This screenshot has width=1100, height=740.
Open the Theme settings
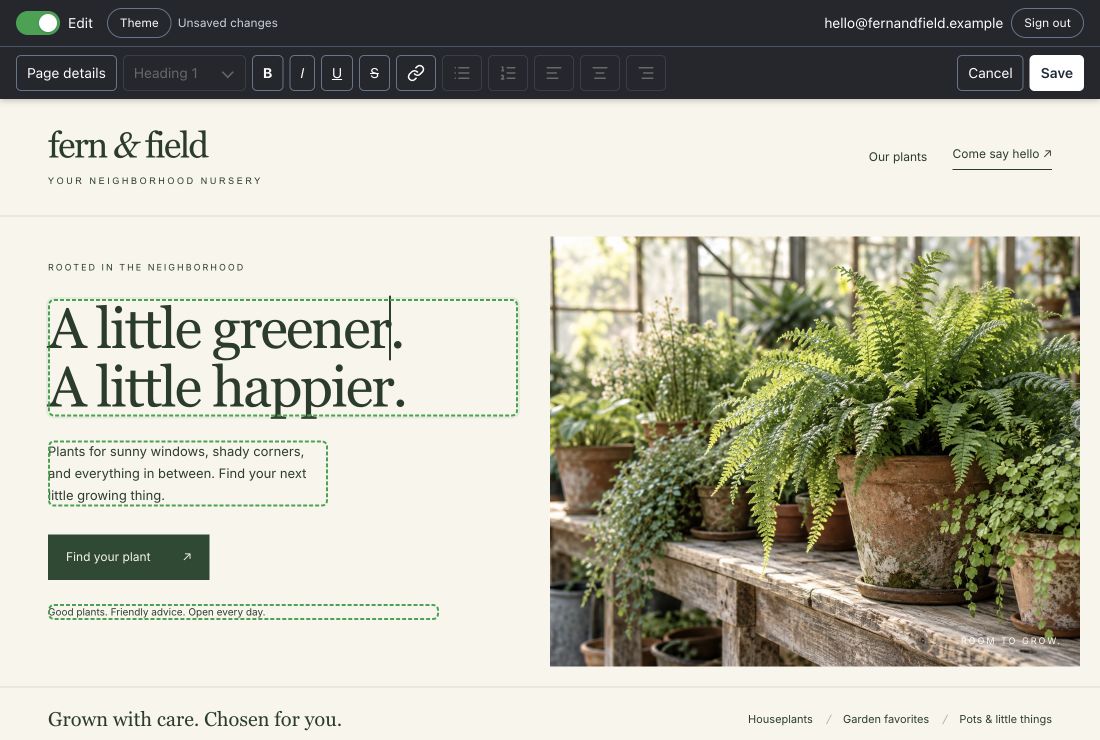(x=139, y=23)
